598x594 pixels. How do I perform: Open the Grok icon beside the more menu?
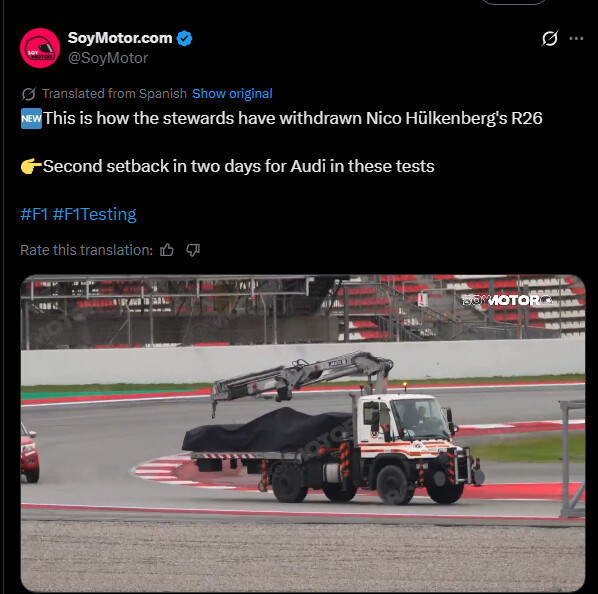550,38
